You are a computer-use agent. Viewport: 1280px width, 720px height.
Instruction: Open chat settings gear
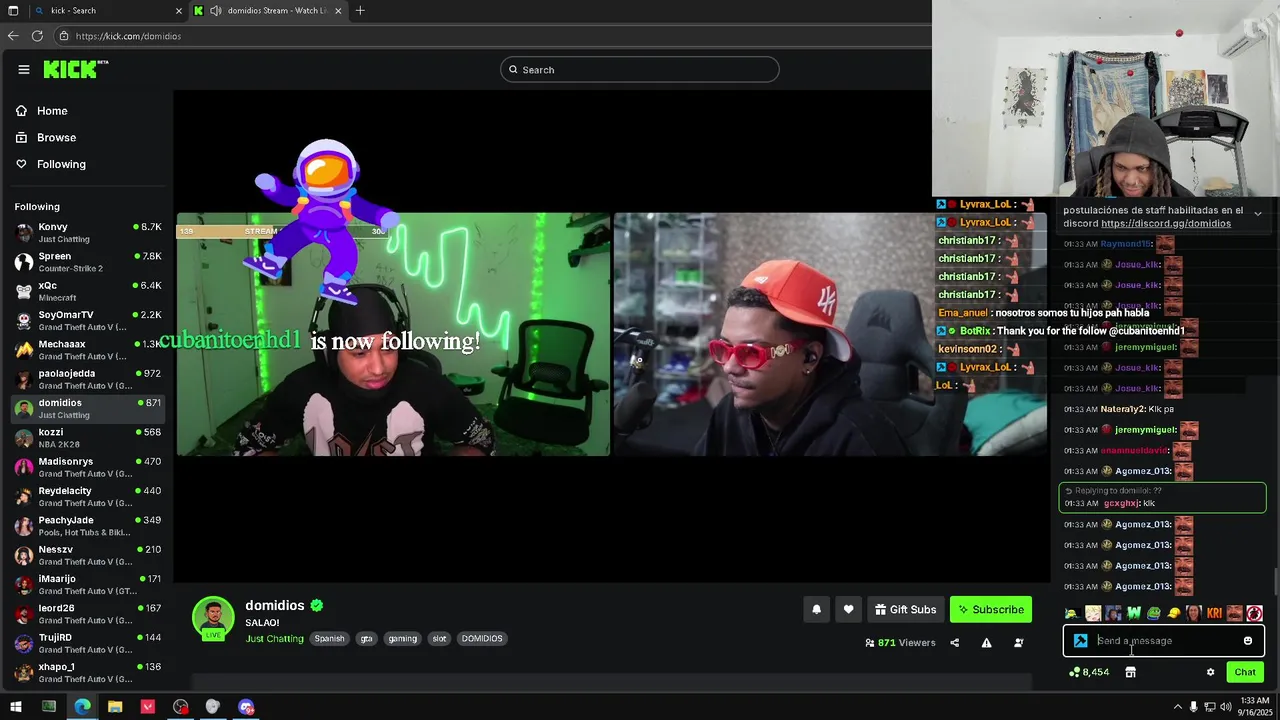point(1210,672)
